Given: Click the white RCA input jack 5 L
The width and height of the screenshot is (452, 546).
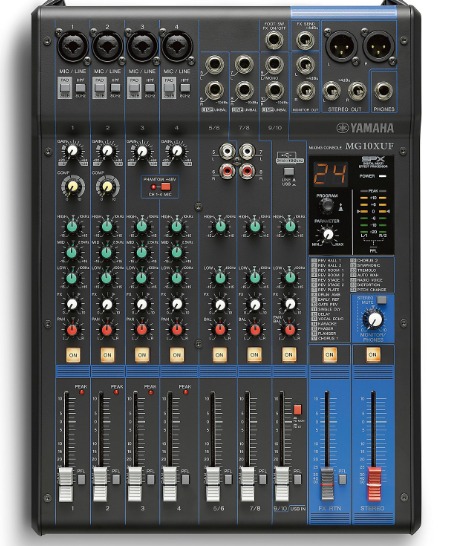Looking at the screenshot, I should 227,151.
